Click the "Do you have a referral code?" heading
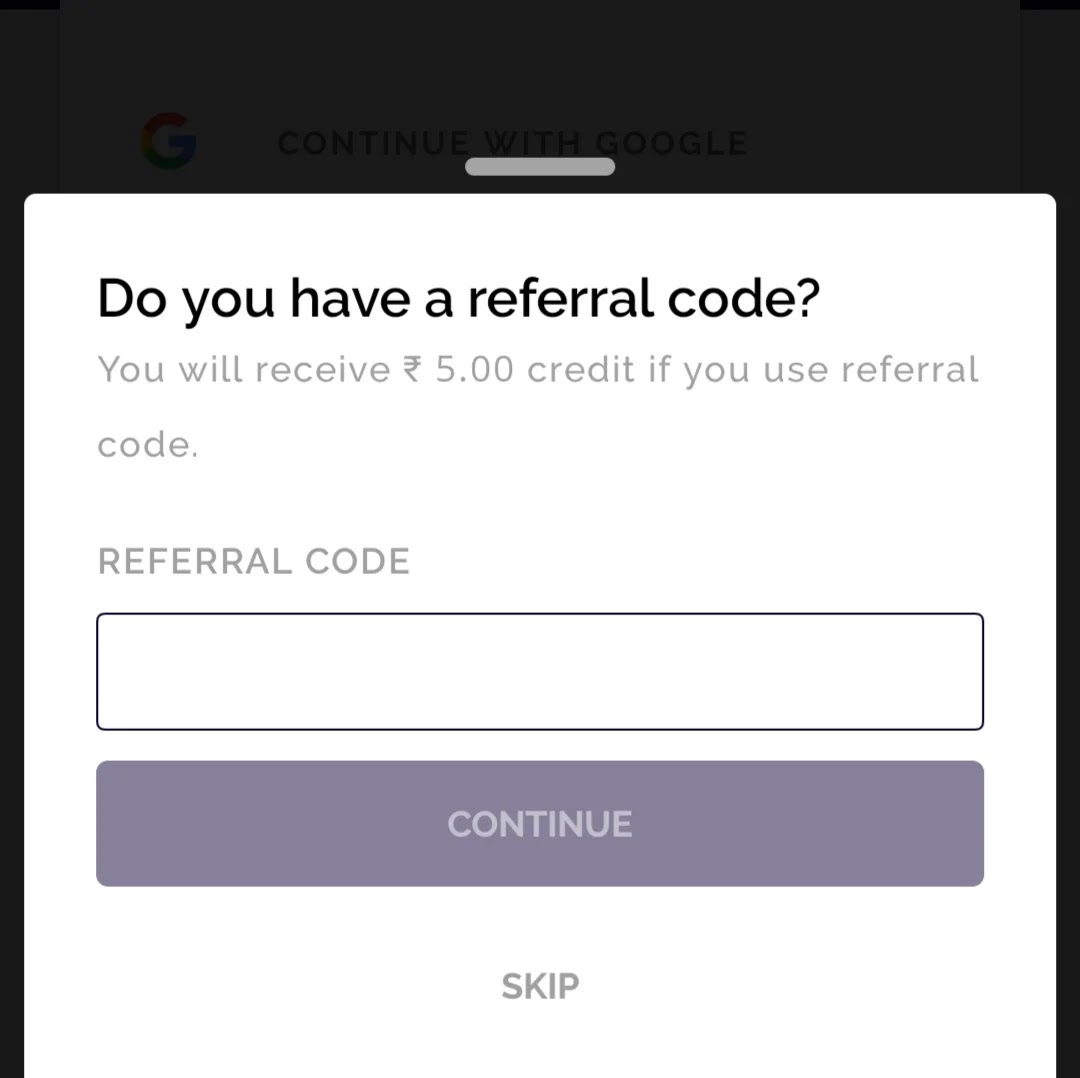 point(459,299)
